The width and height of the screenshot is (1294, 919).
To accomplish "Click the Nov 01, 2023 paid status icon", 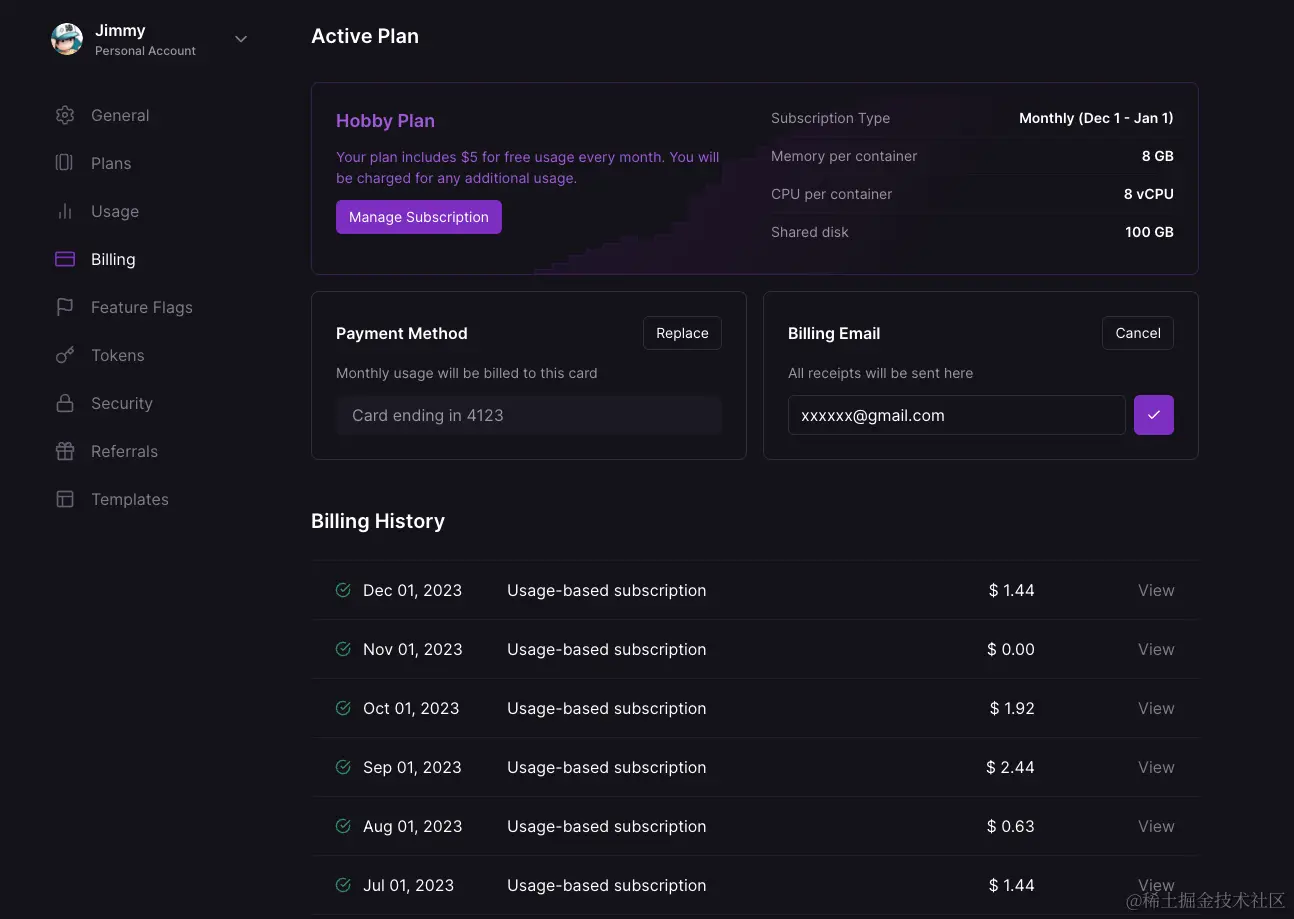I will (x=343, y=649).
